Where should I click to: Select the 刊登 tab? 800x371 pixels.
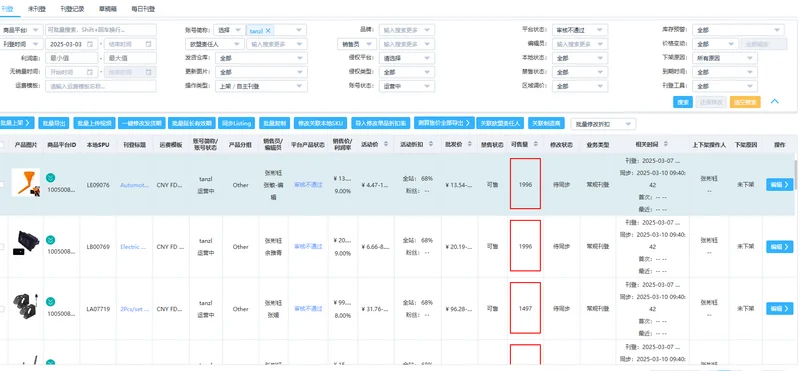7,9
